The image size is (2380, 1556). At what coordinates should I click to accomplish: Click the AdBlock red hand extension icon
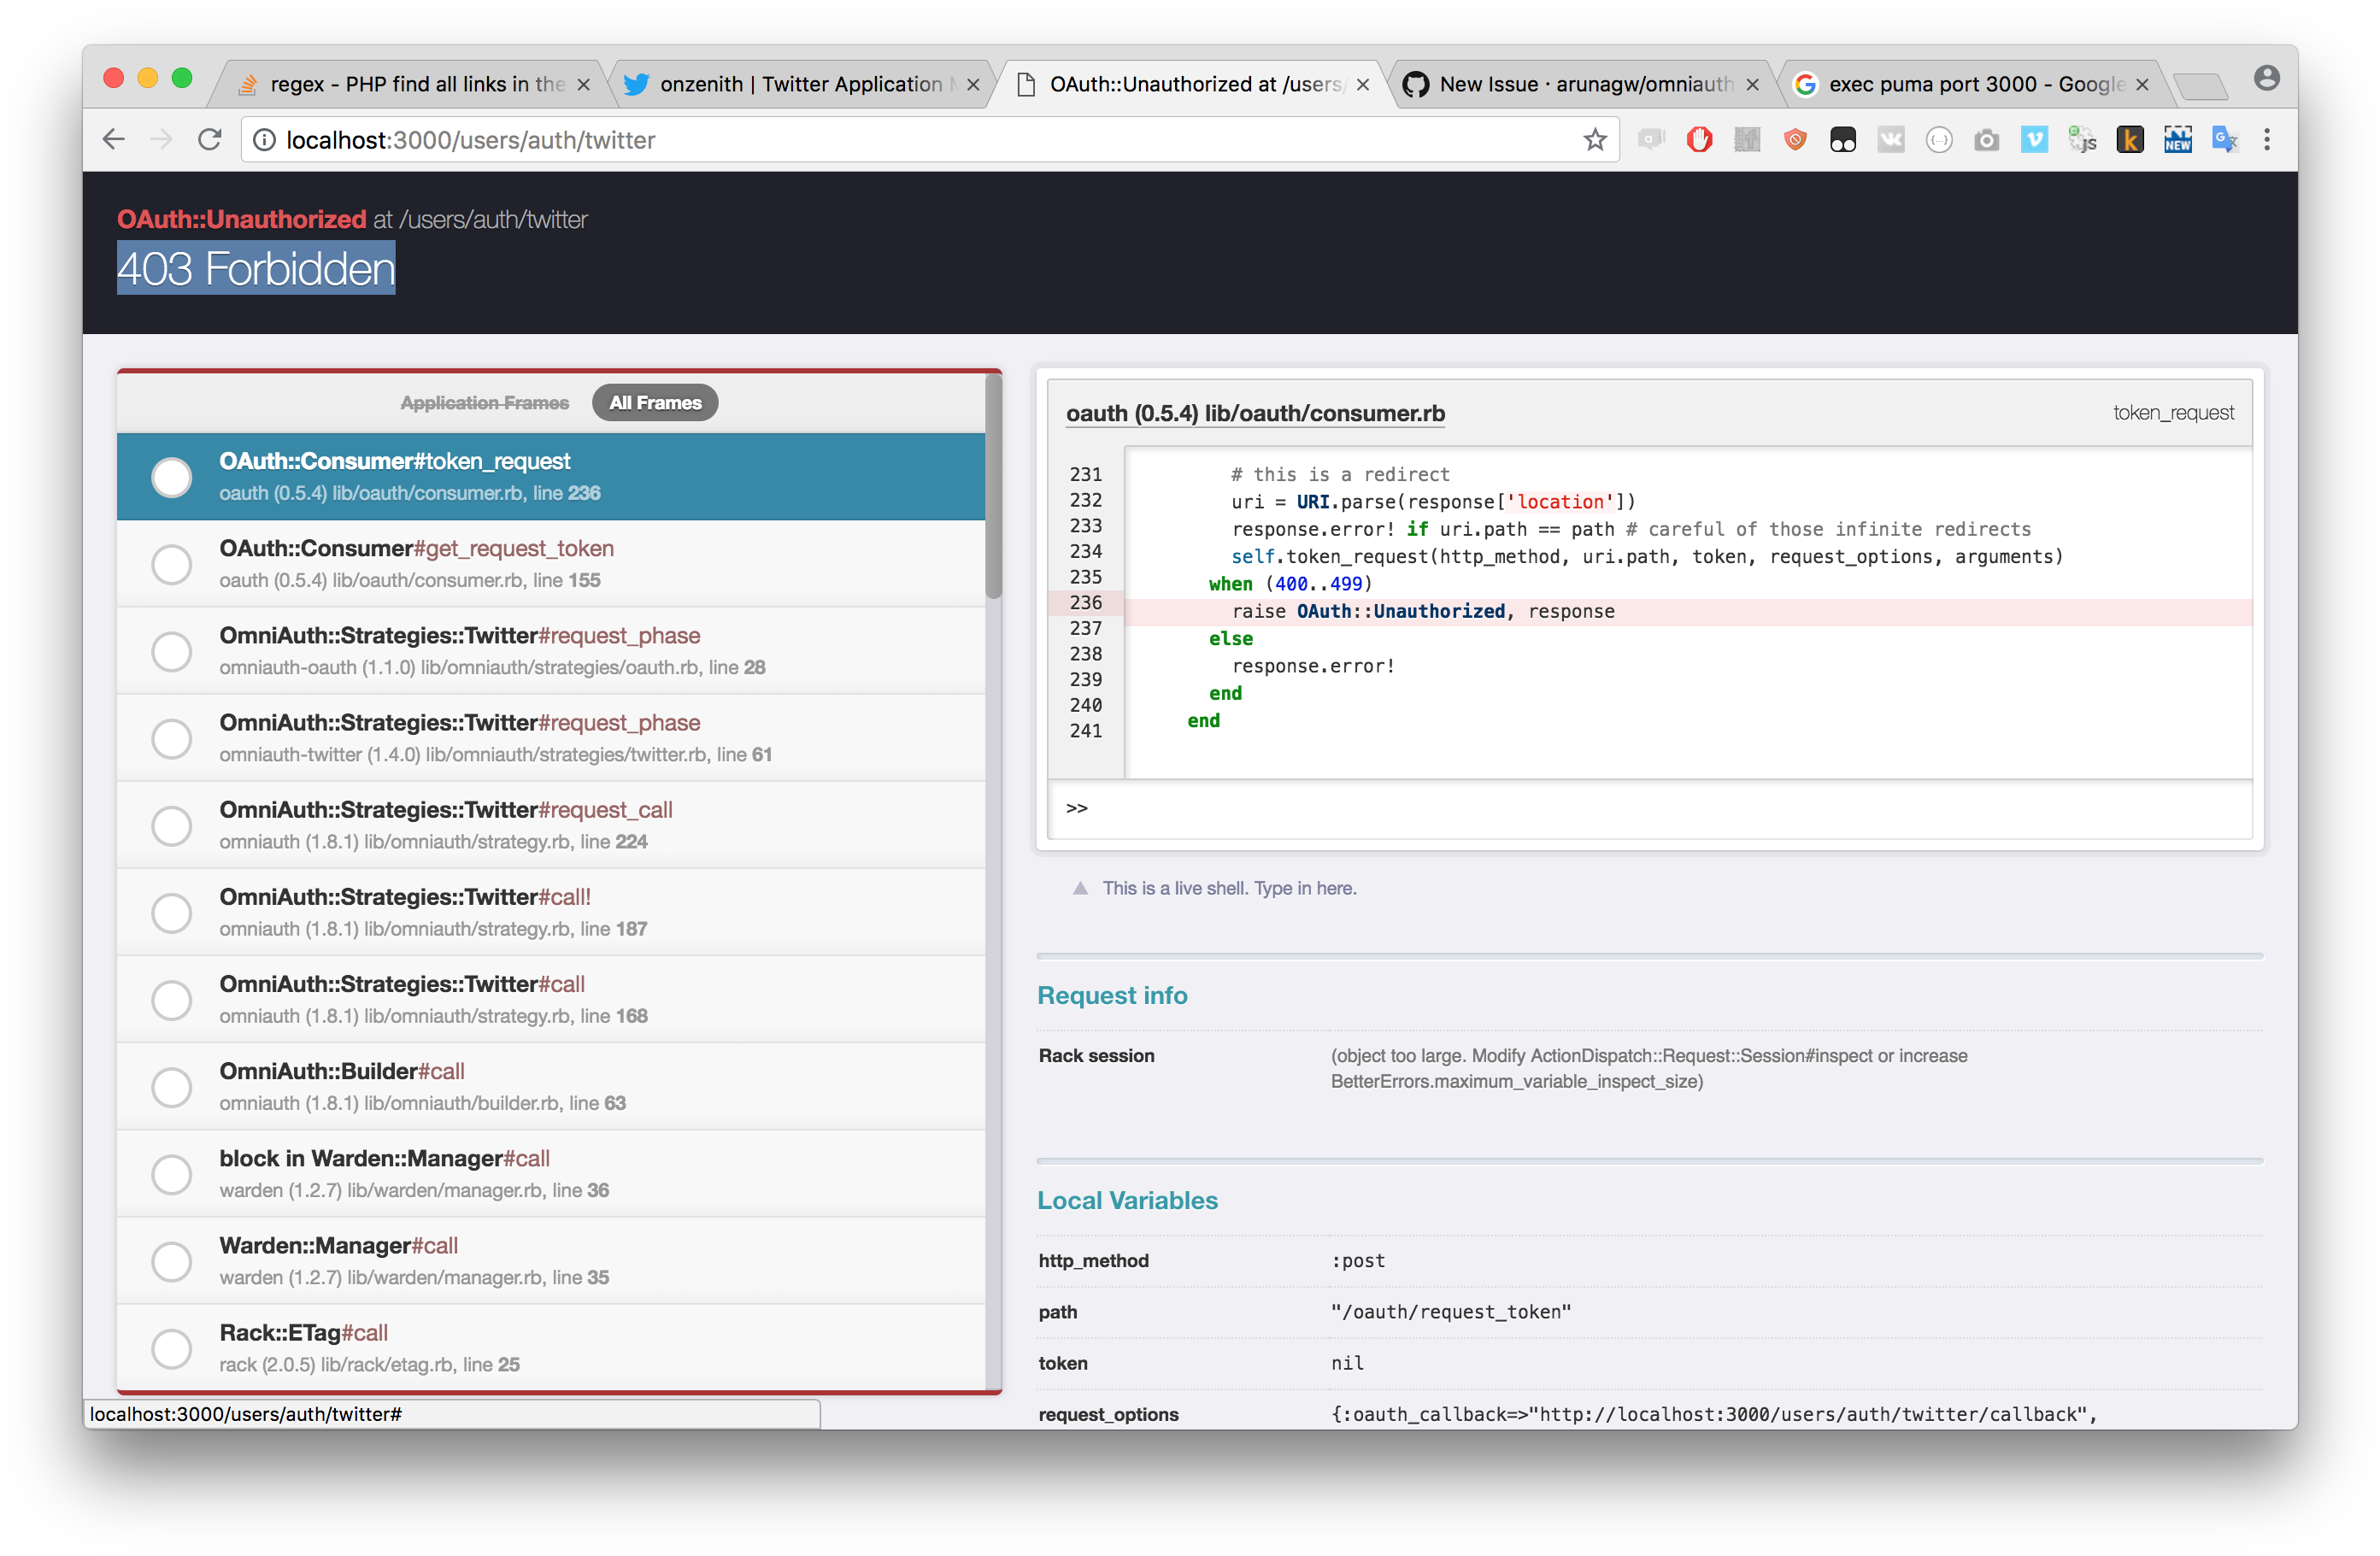point(1699,140)
